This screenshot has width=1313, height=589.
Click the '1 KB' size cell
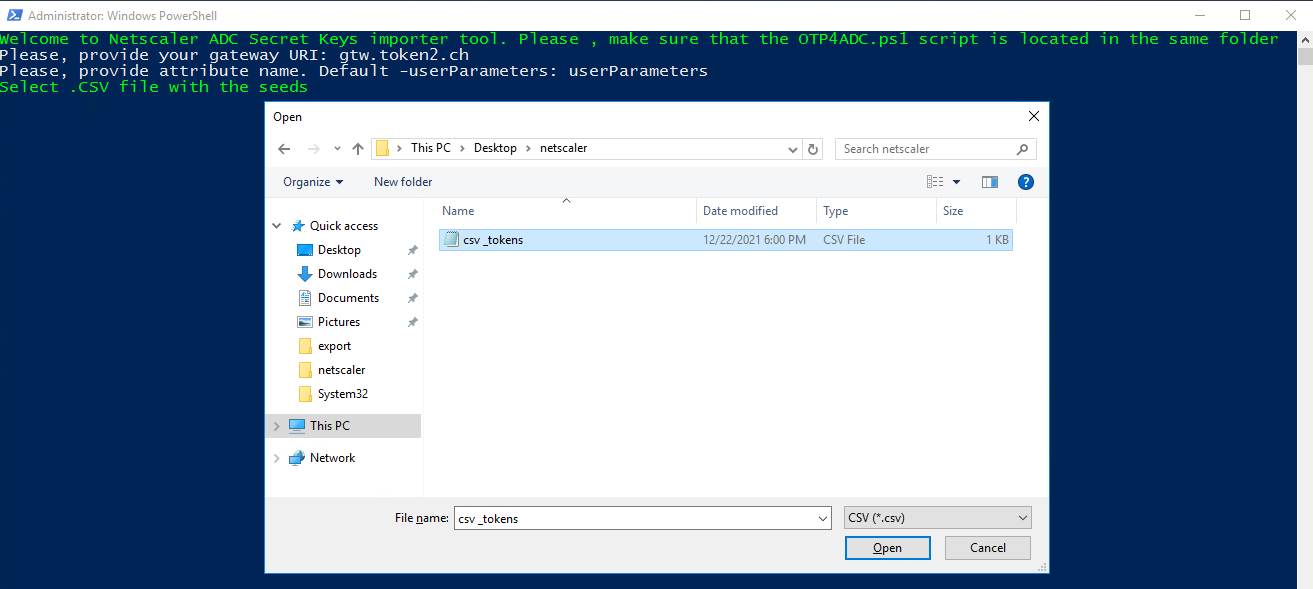click(997, 240)
